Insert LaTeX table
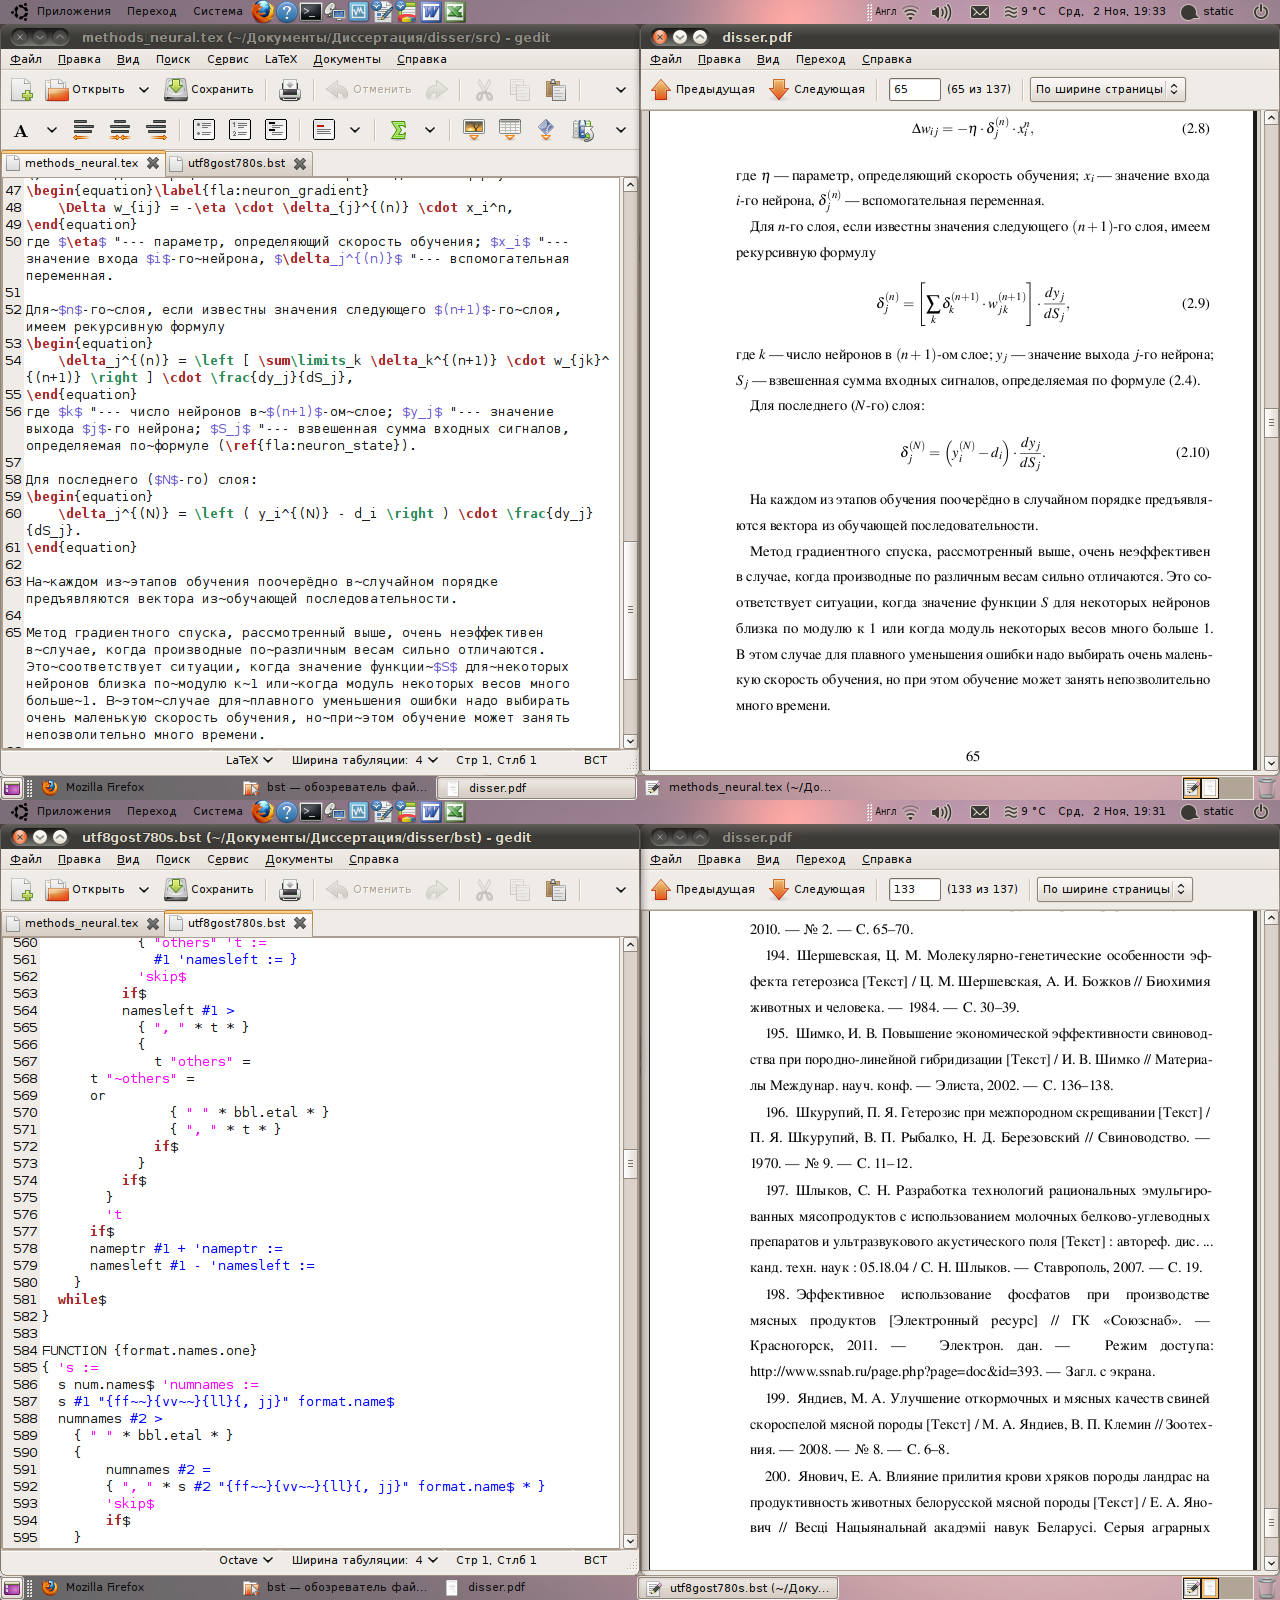The image size is (1280, 1600). point(510,130)
